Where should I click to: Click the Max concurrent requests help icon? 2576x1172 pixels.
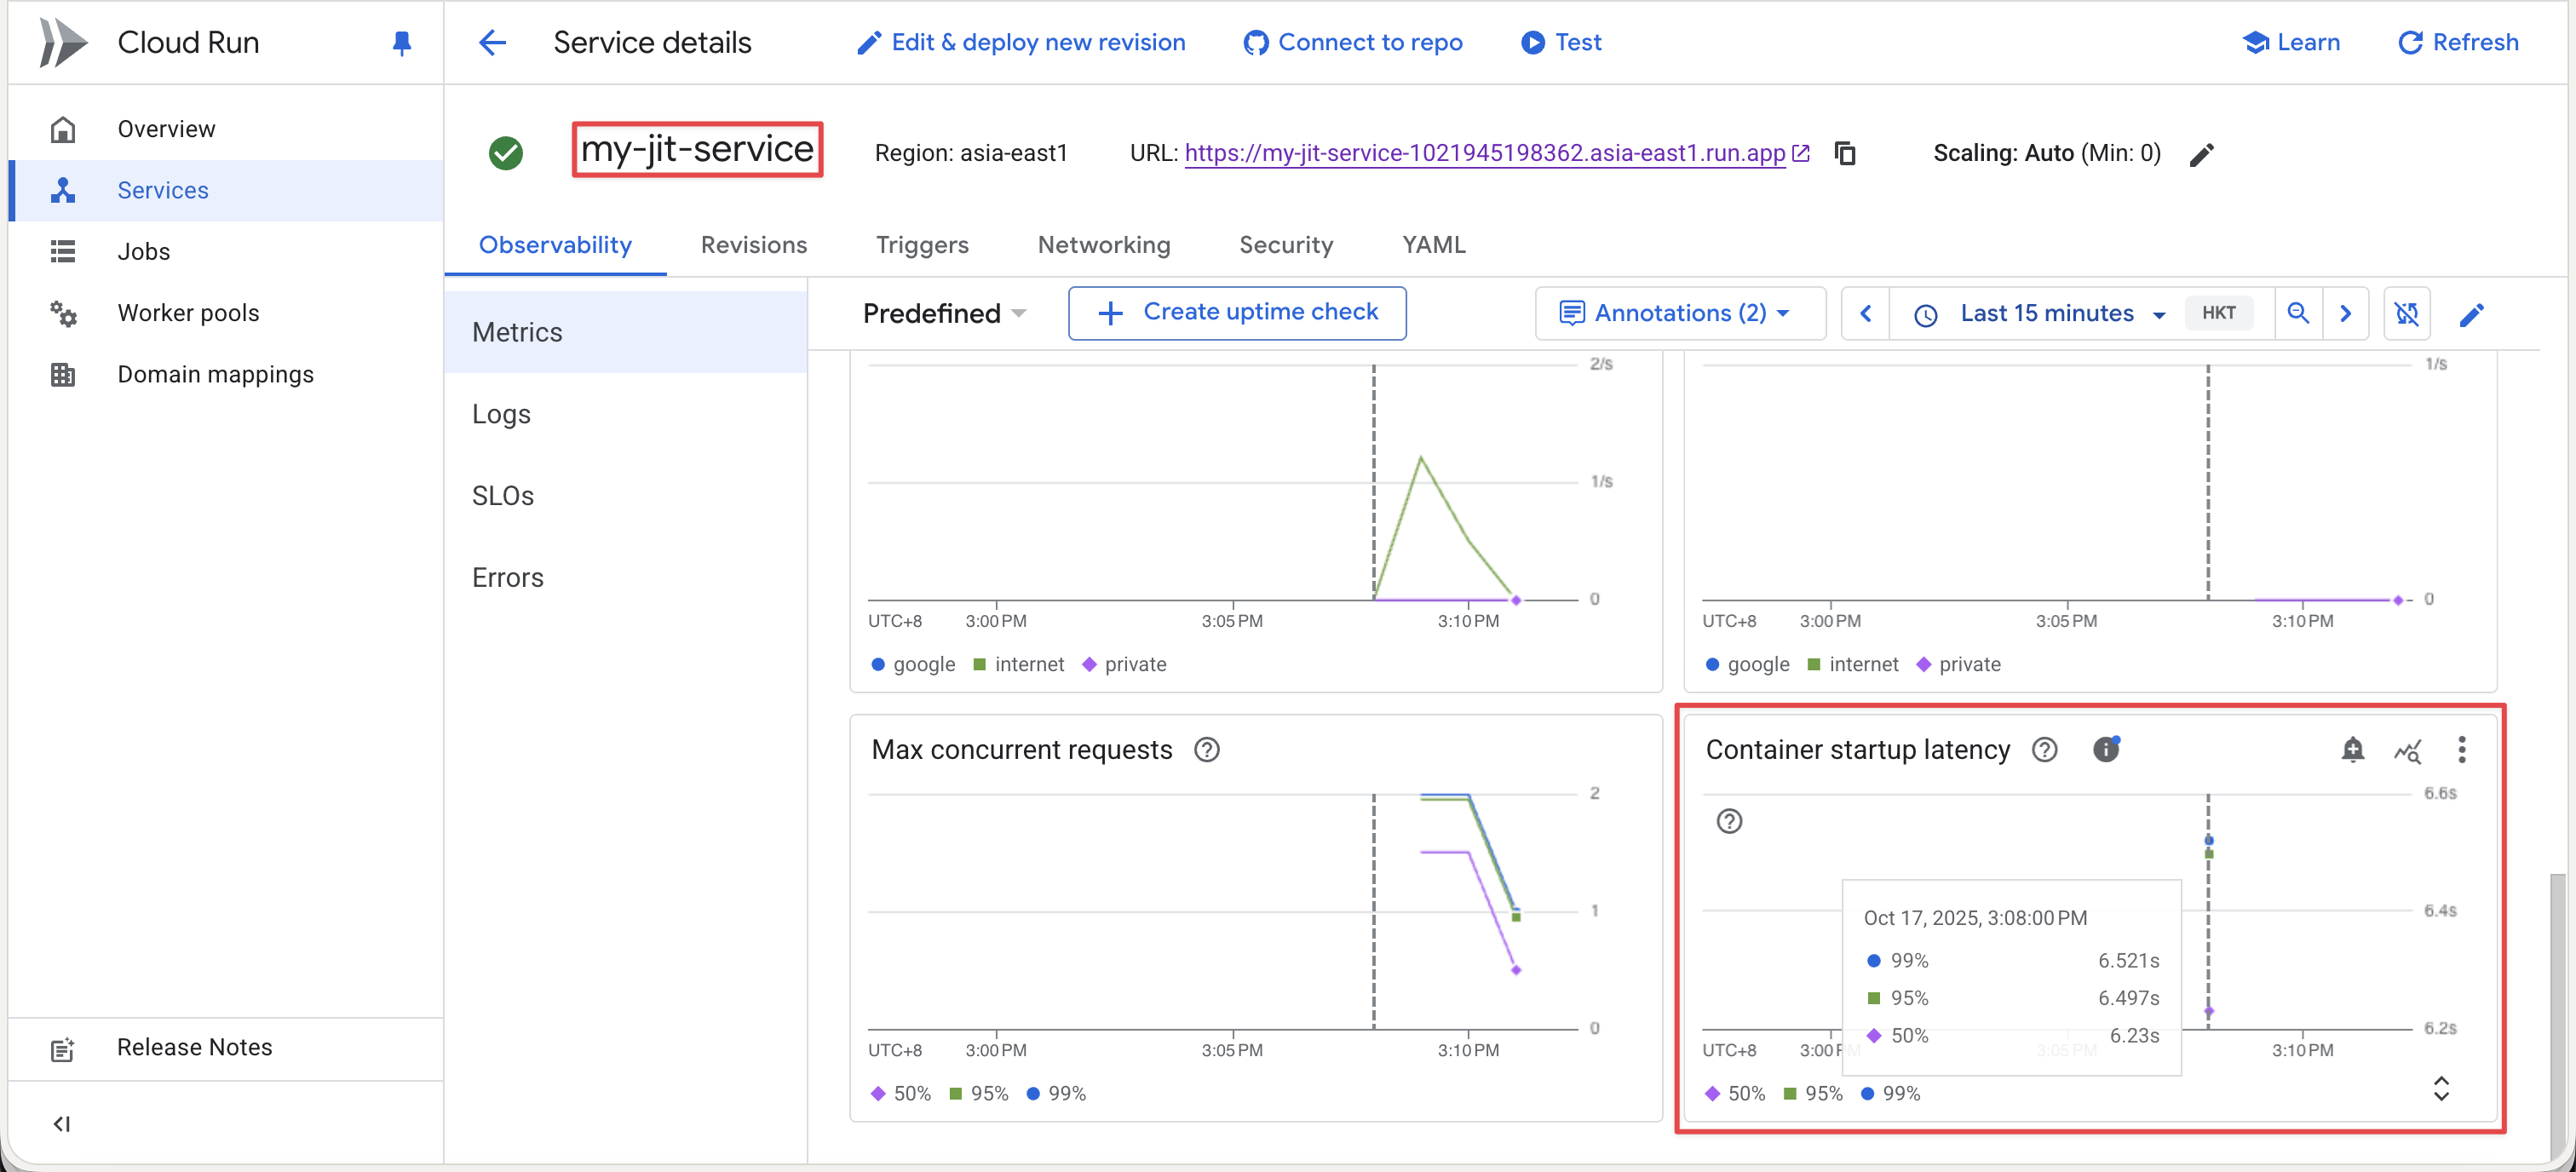(1207, 750)
